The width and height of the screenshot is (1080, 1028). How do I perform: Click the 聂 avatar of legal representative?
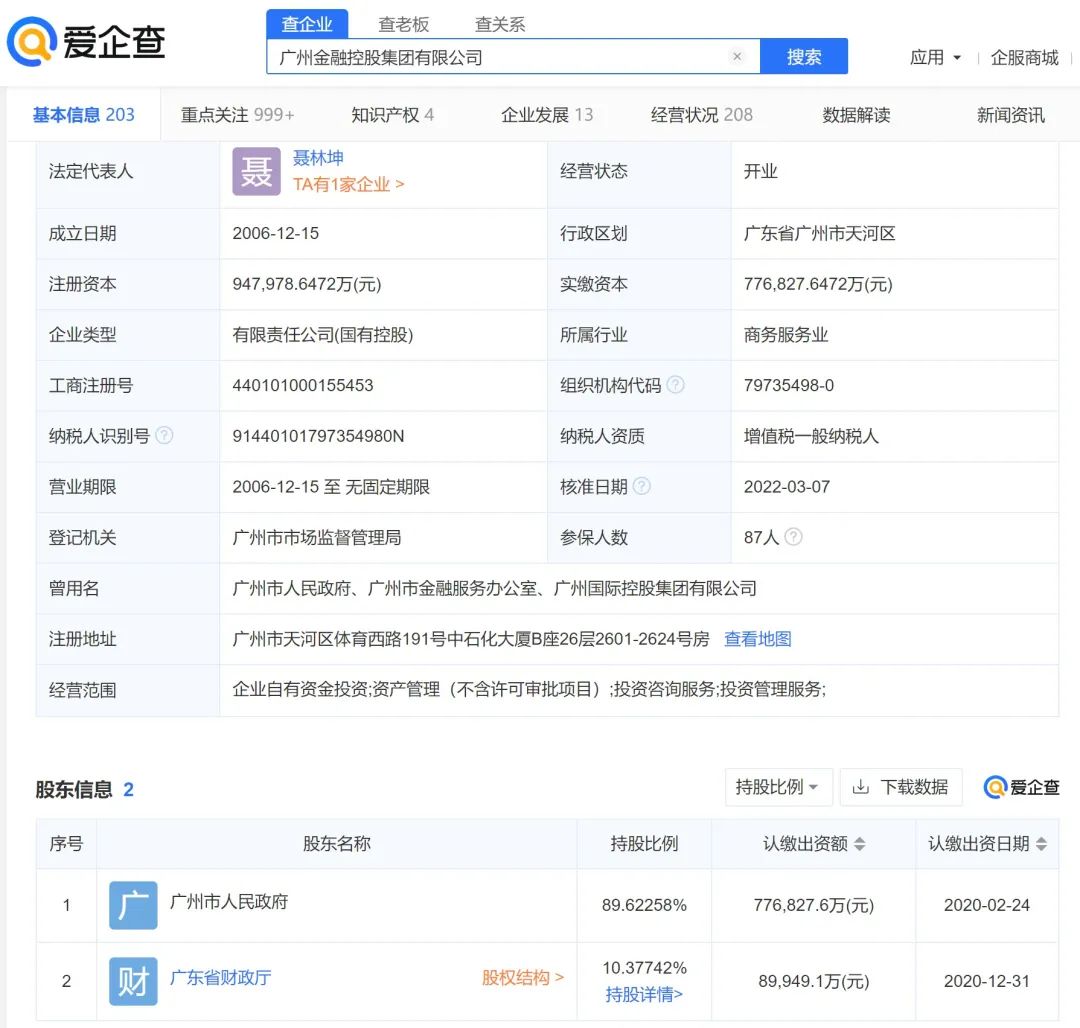click(256, 171)
